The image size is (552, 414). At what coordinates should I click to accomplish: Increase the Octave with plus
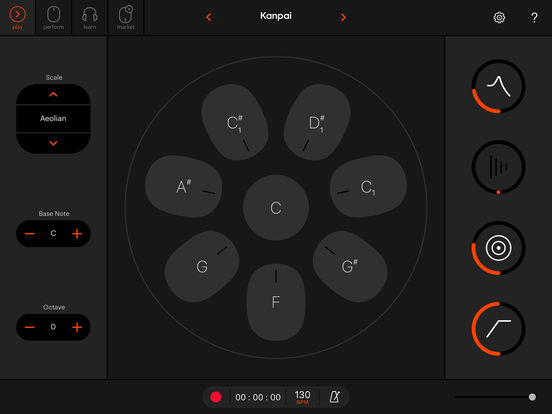click(77, 327)
